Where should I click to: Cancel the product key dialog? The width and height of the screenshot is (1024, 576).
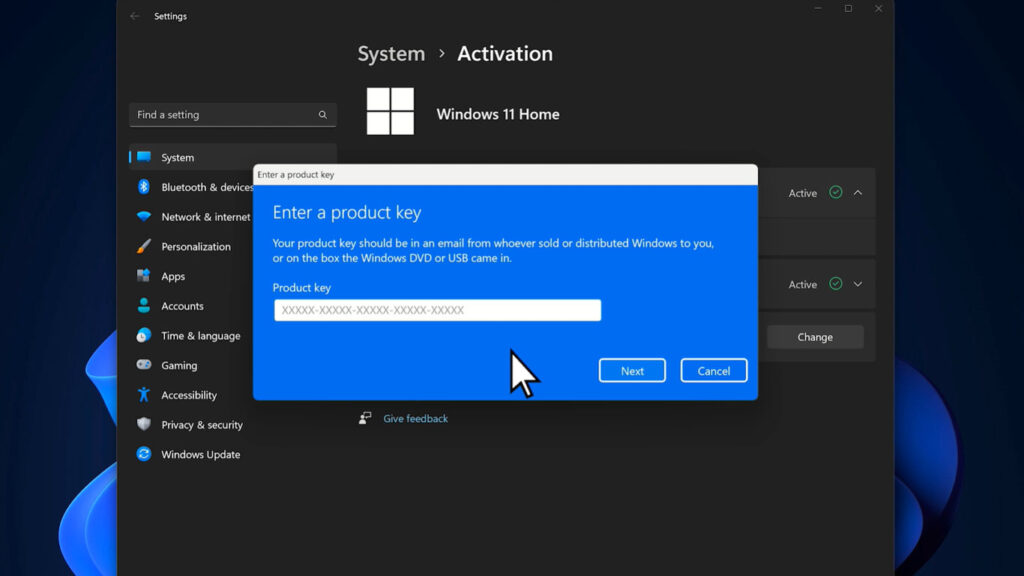[714, 370]
